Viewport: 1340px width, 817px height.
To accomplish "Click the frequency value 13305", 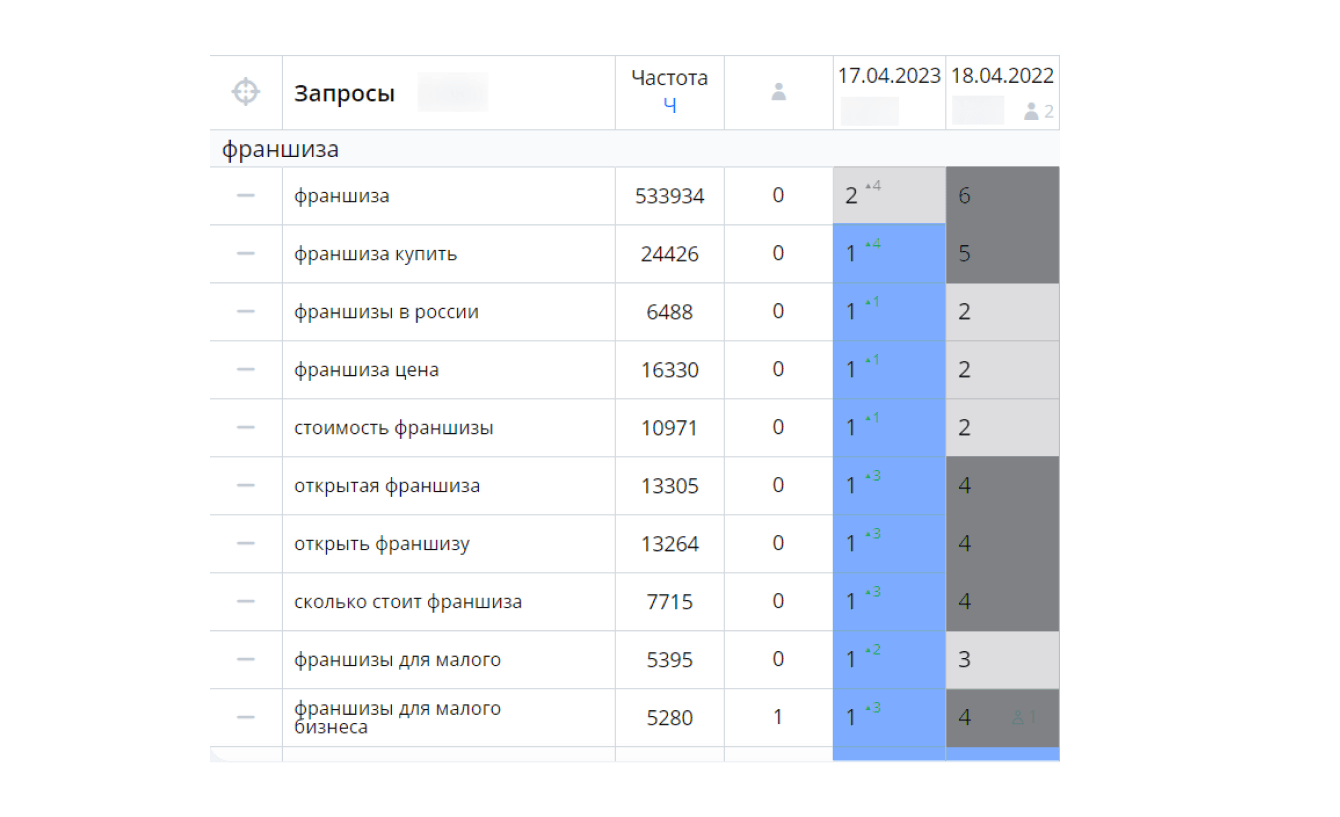I will [x=670, y=486].
